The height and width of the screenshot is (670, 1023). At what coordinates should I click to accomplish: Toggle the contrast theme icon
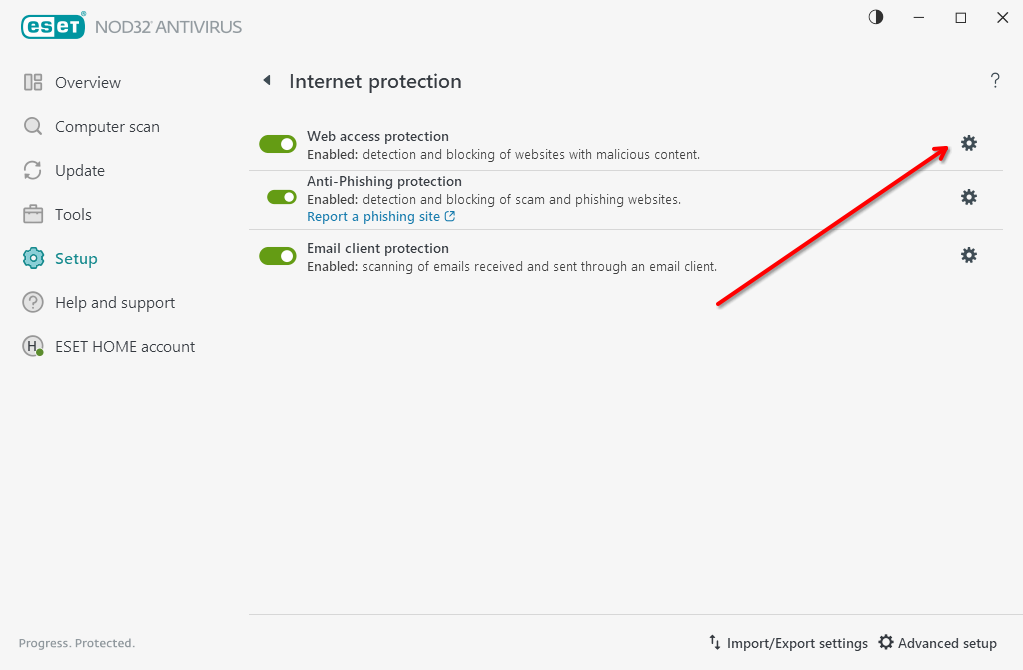876,17
